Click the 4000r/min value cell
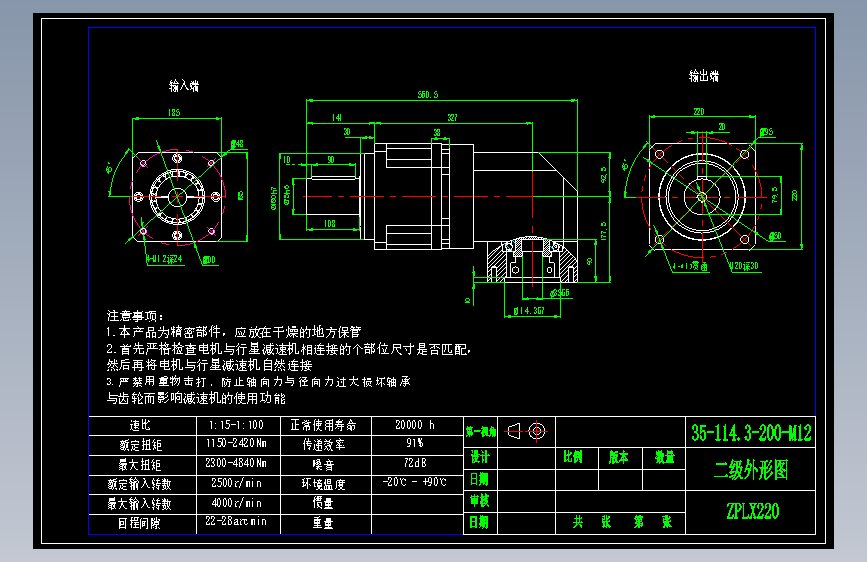The width and height of the screenshot is (867, 562). pos(238,504)
